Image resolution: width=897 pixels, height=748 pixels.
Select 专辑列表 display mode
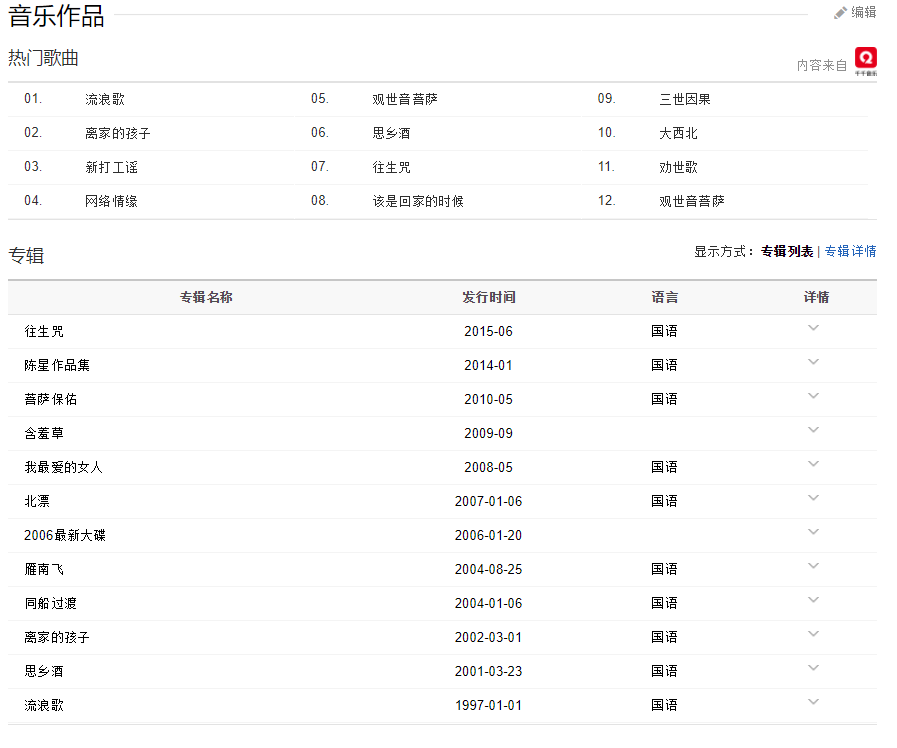786,252
